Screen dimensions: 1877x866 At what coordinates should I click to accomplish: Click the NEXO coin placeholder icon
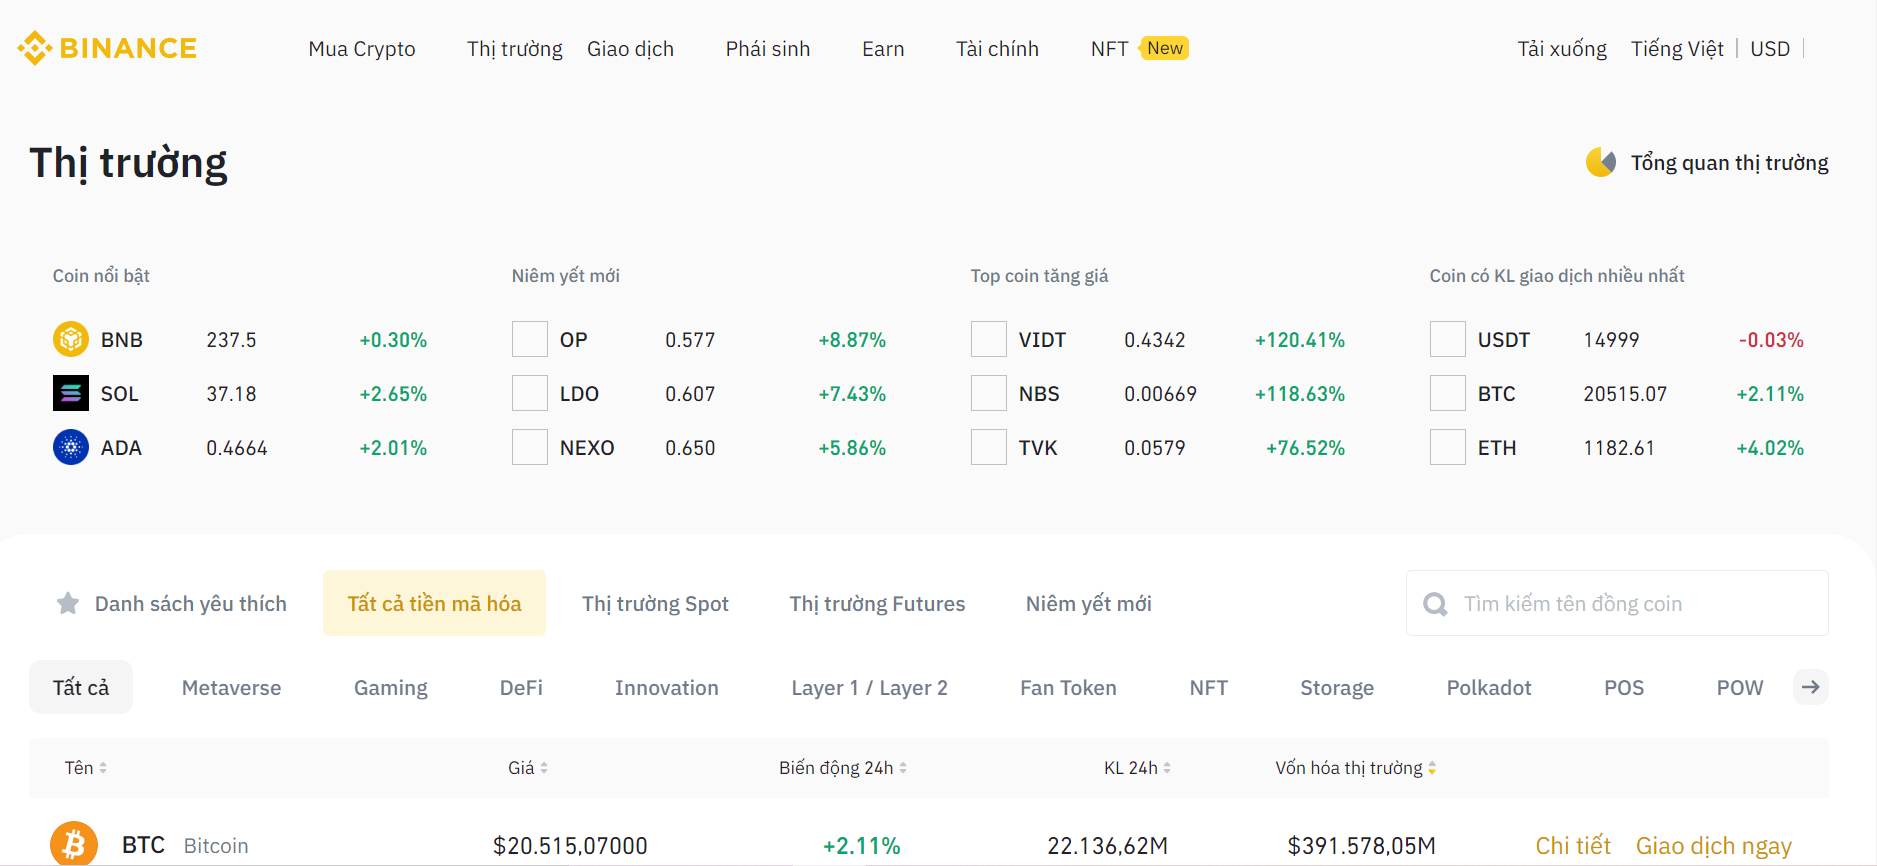(530, 447)
